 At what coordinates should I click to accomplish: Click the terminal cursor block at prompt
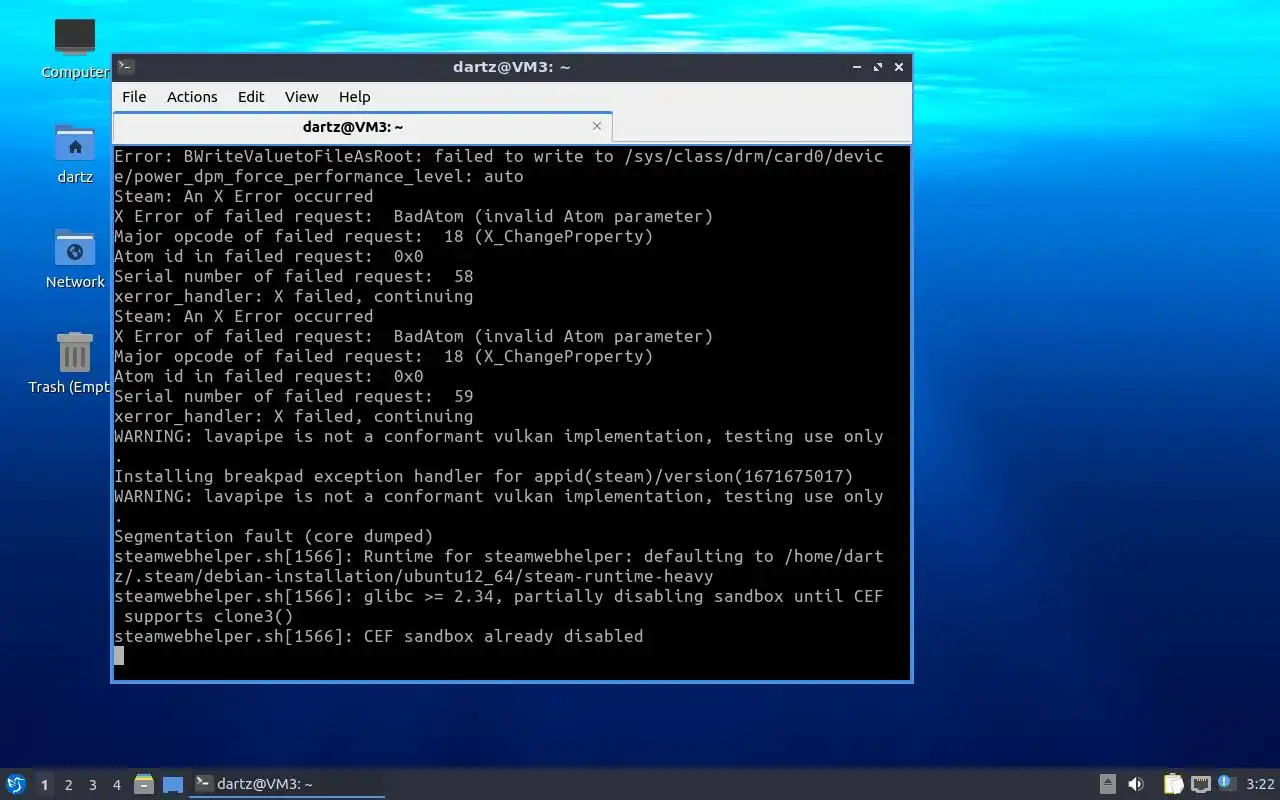tap(119, 656)
